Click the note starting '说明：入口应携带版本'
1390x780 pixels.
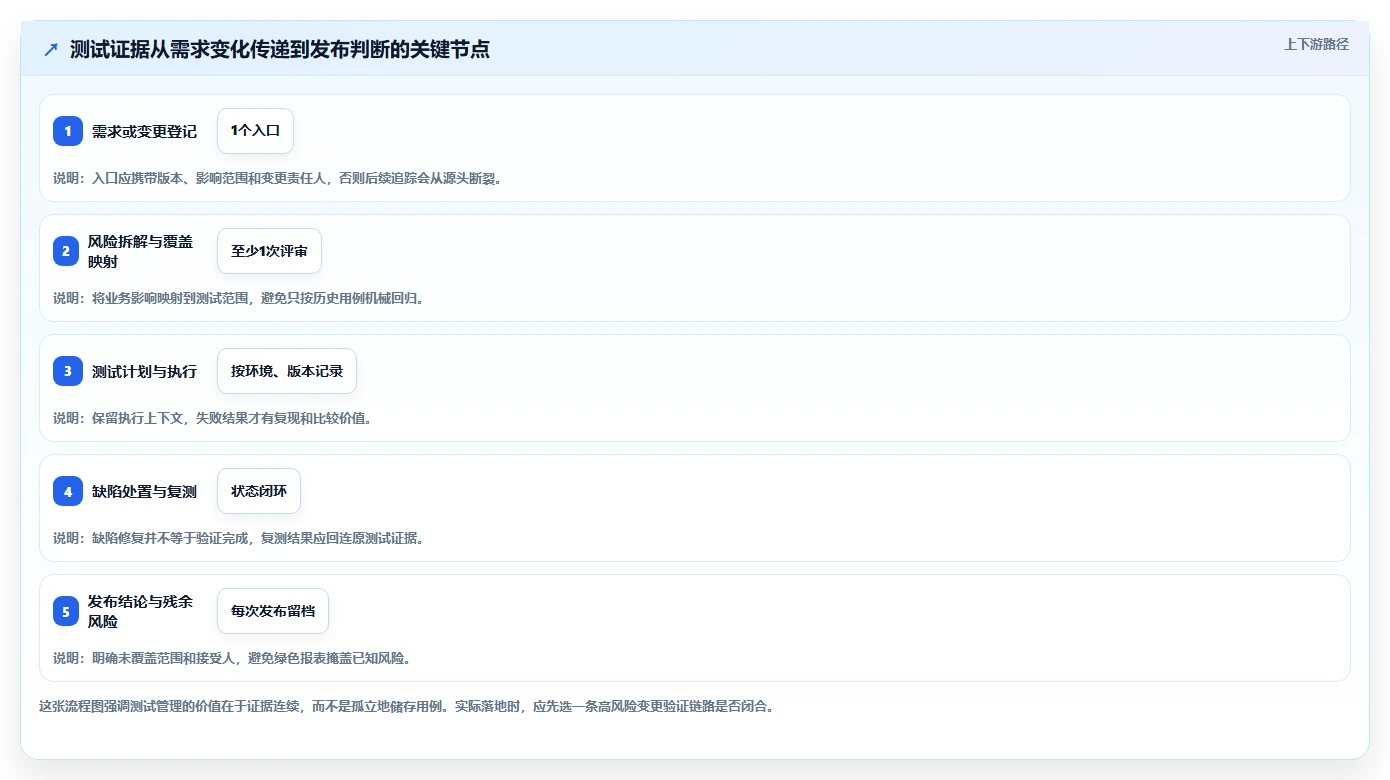click(x=277, y=178)
